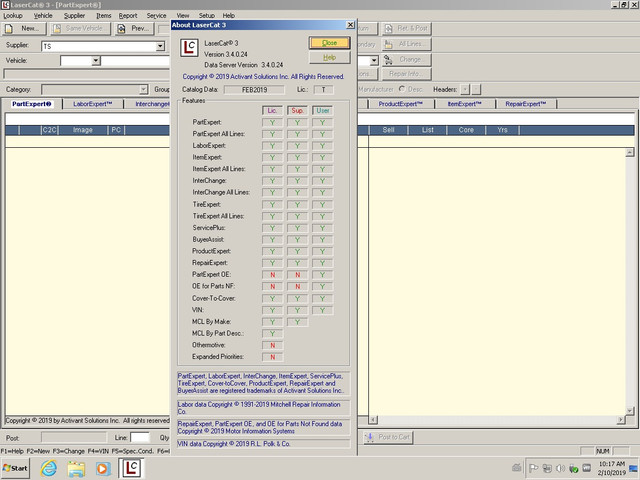Switch to the LaborExpert tab

[x=93, y=104]
